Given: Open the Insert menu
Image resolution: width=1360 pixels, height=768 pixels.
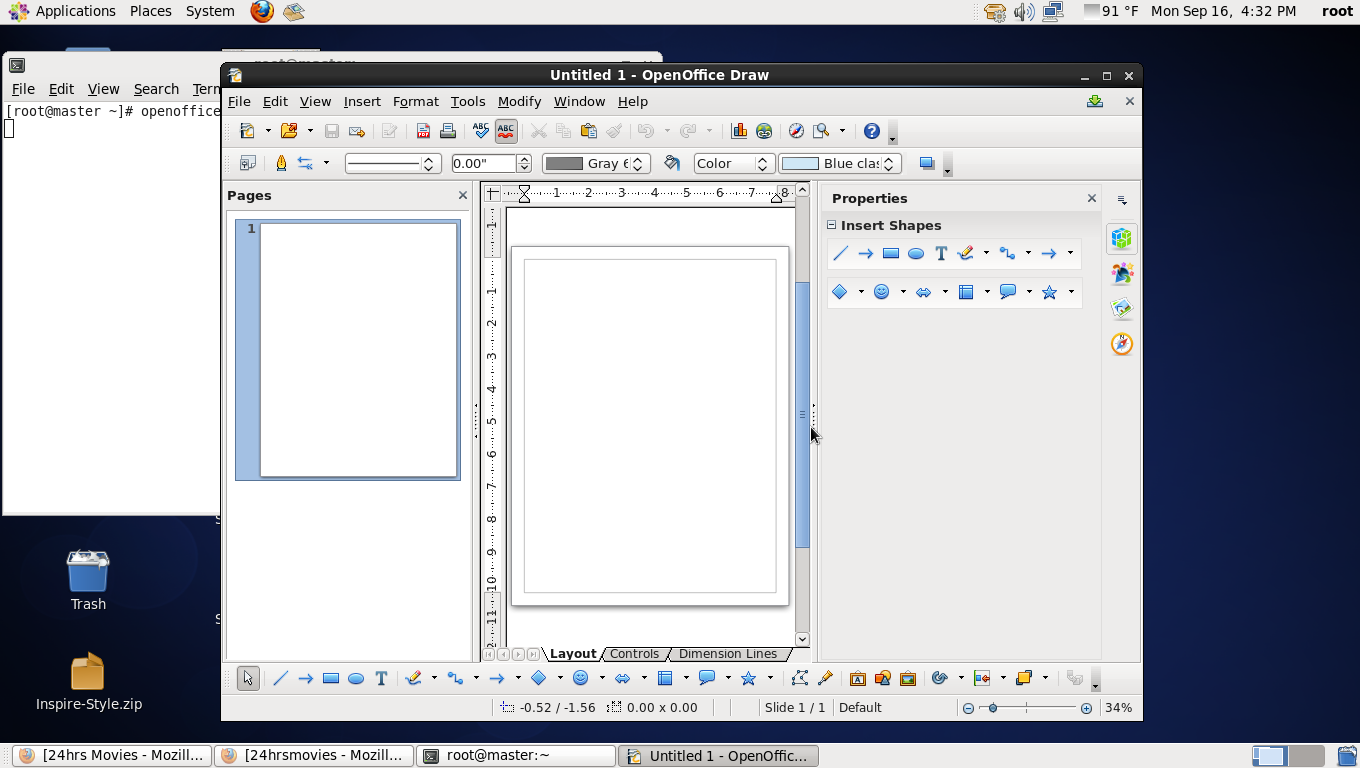Looking at the screenshot, I should [362, 101].
